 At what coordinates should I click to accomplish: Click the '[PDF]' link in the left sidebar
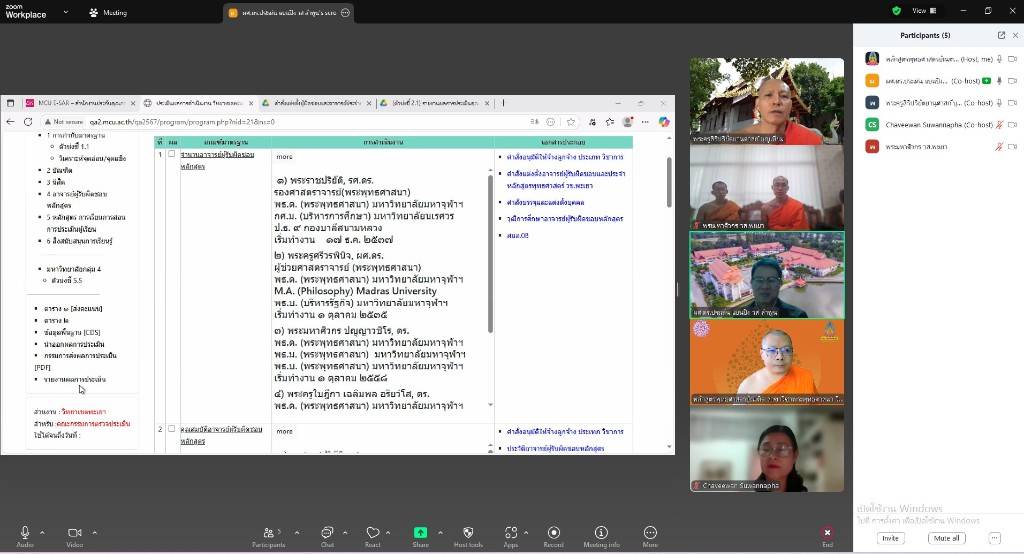[x=42, y=367]
